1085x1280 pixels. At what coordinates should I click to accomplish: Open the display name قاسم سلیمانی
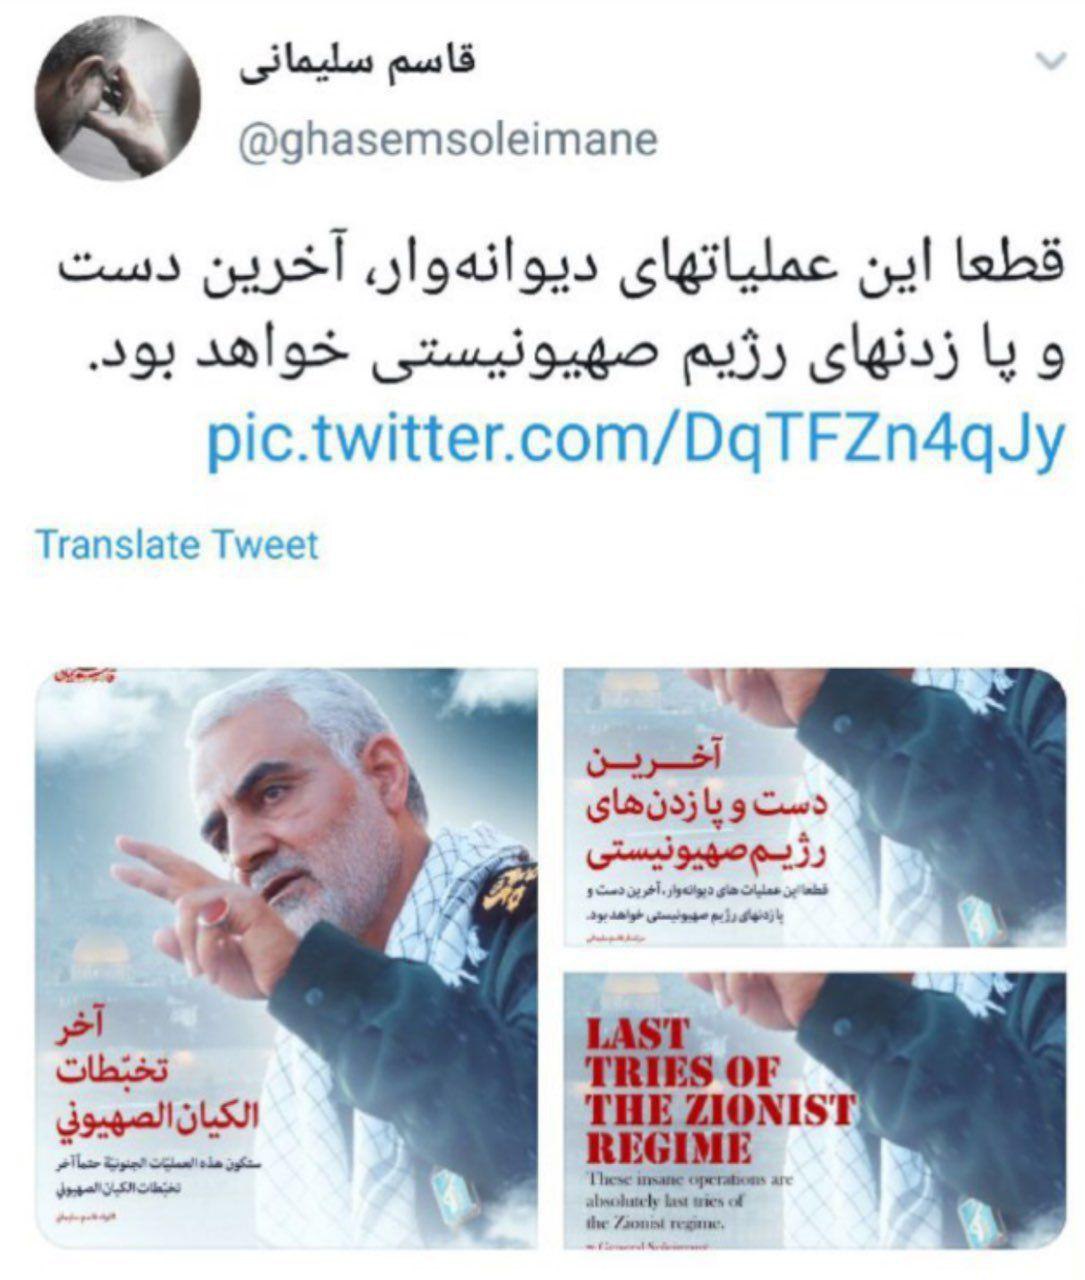[358, 62]
